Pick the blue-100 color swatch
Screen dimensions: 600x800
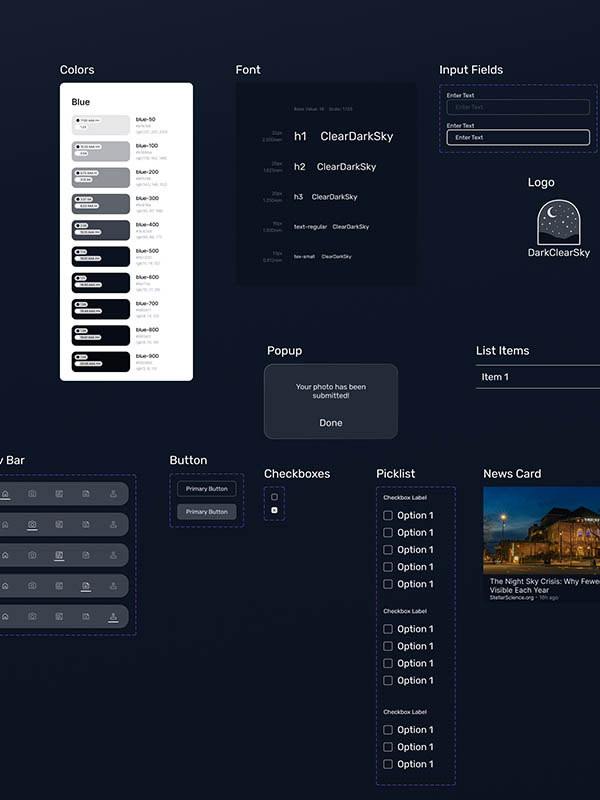point(101,151)
